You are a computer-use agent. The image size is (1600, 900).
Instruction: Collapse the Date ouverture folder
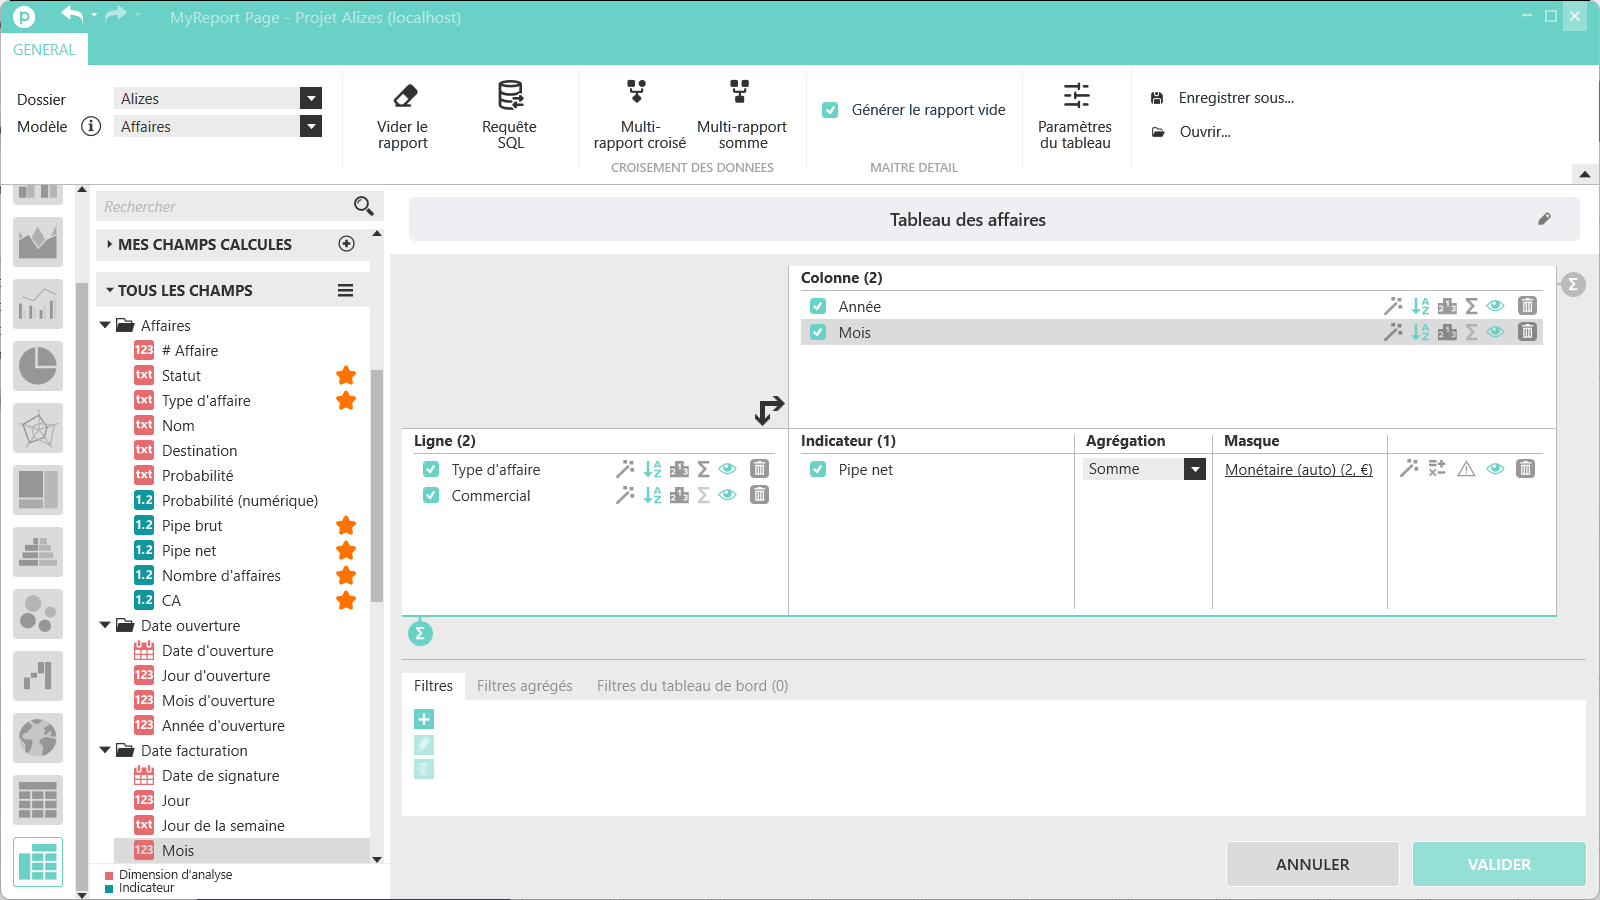click(x=105, y=626)
